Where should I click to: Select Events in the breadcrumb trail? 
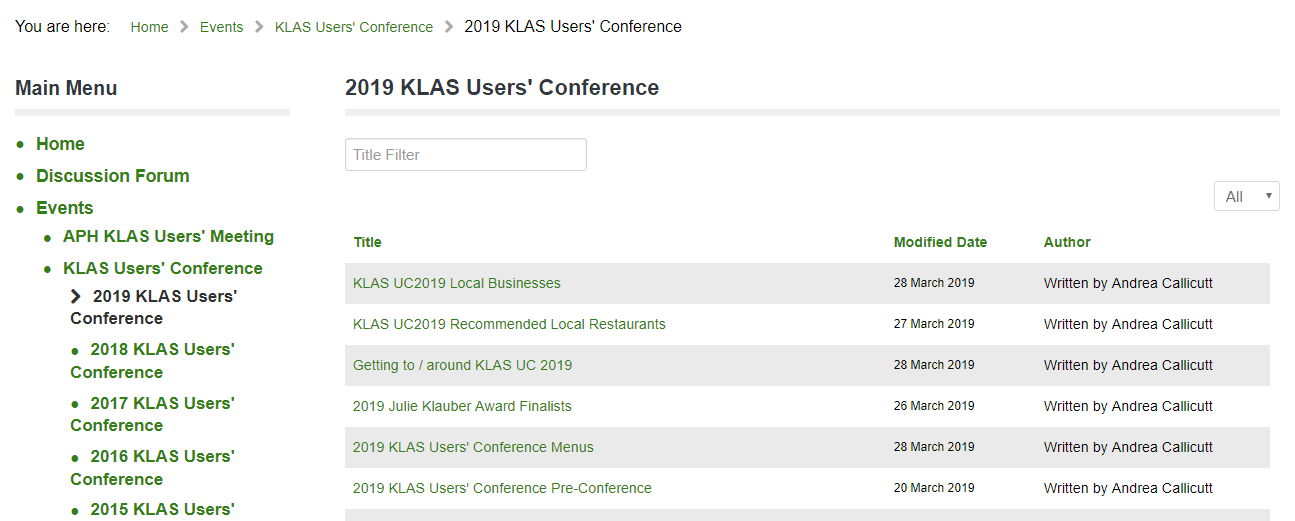[x=221, y=27]
